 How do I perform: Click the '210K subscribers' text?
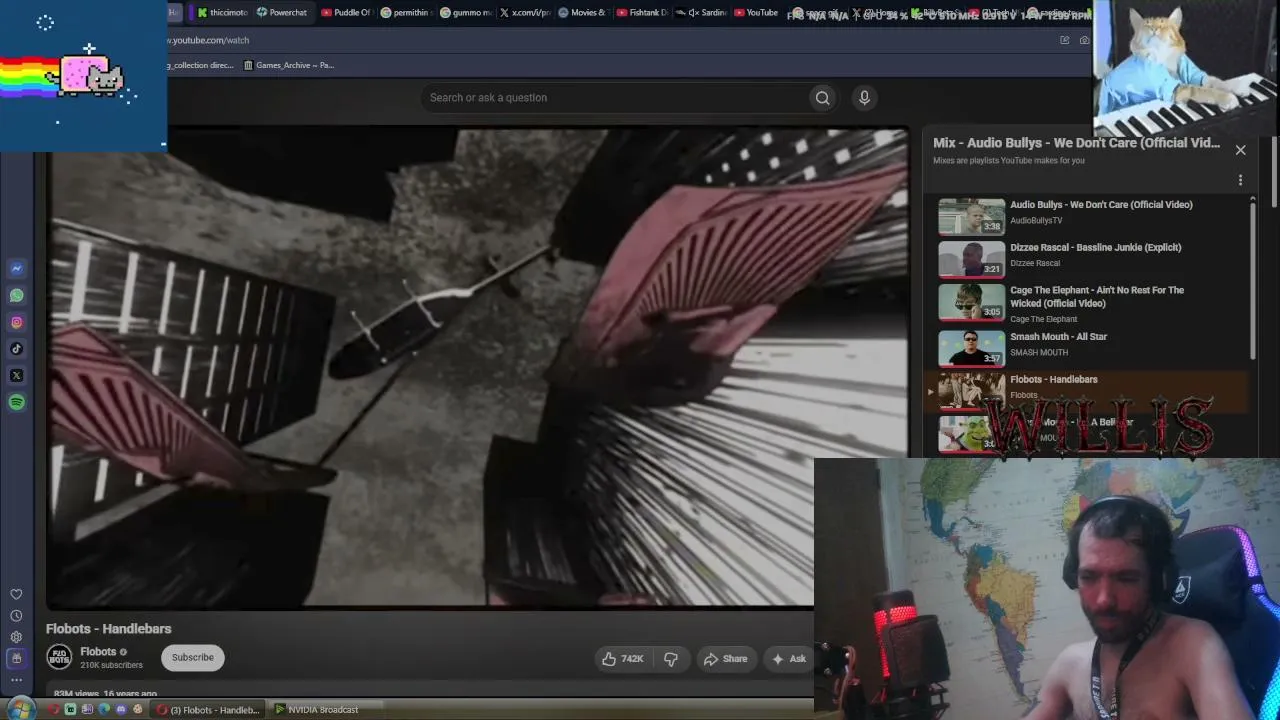tap(111, 665)
